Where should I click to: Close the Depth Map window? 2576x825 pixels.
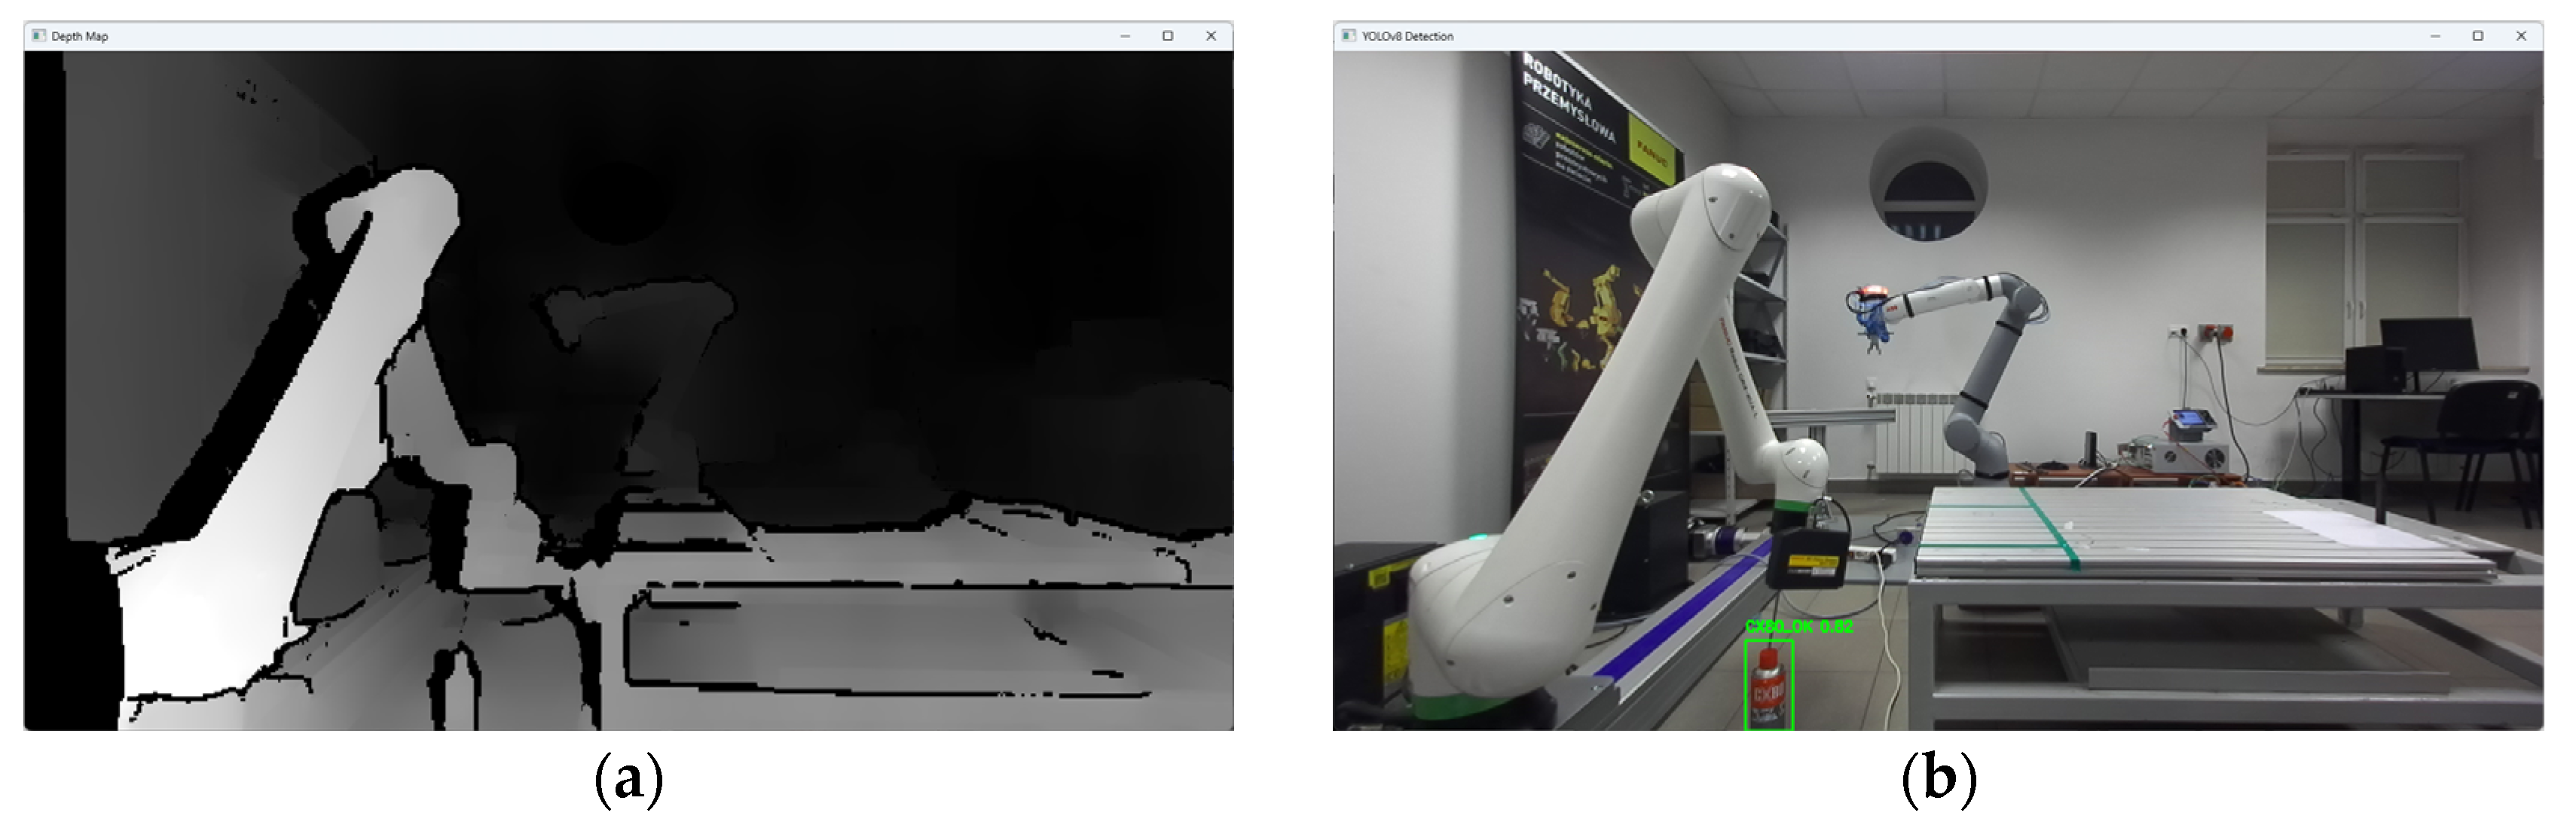click(x=1211, y=36)
